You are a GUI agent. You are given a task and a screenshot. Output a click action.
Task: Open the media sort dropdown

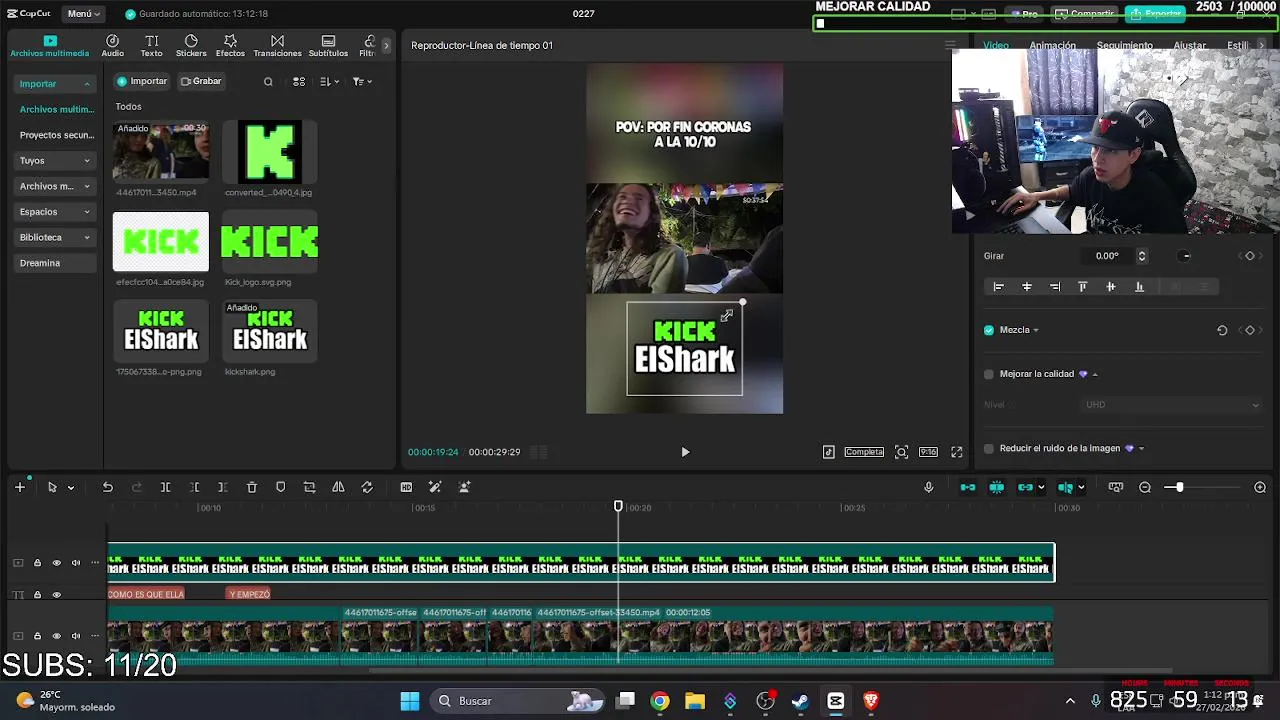(x=330, y=82)
